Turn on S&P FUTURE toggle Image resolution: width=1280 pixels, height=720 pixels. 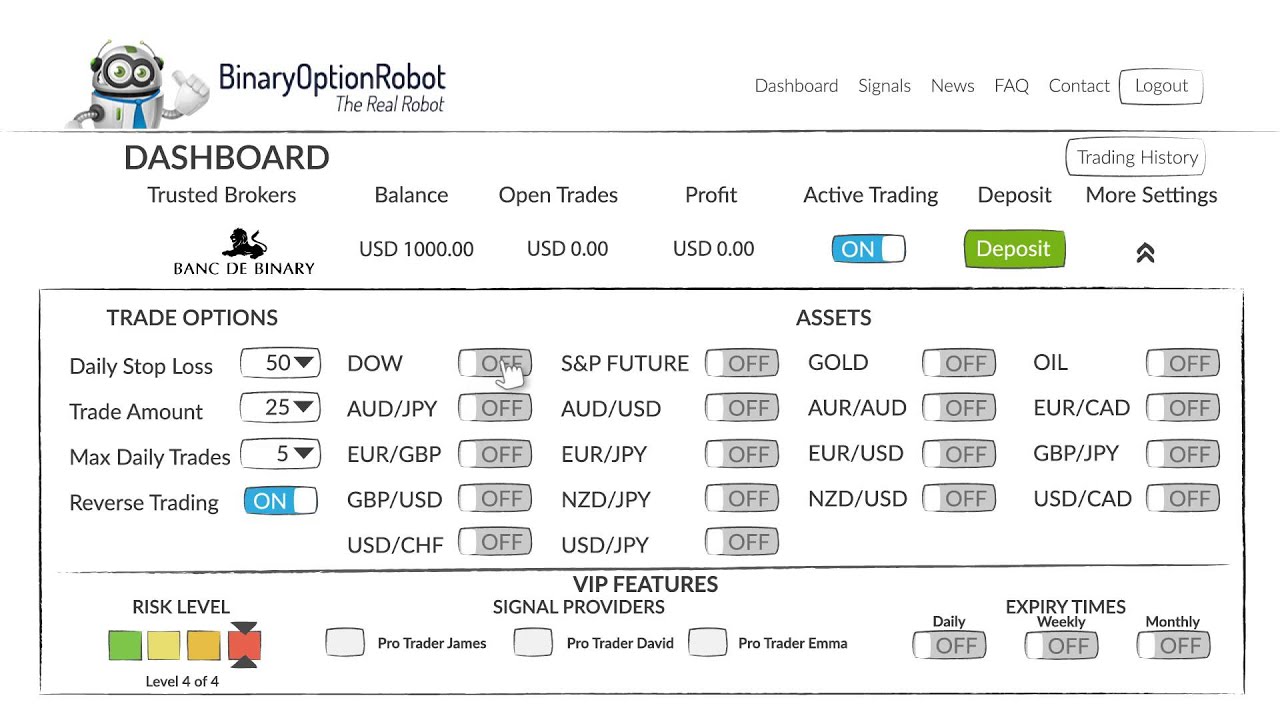point(741,364)
